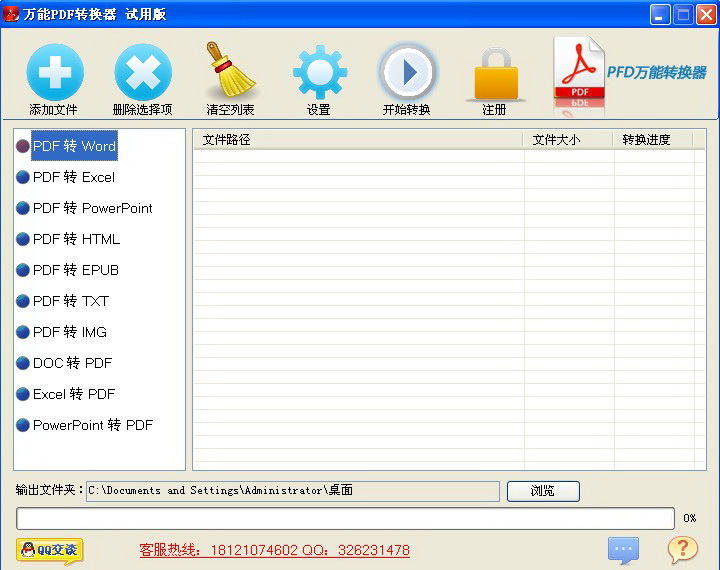Select PDF 转 EPUB conversion mode
This screenshot has height=570, width=720.
click(x=68, y=270)
